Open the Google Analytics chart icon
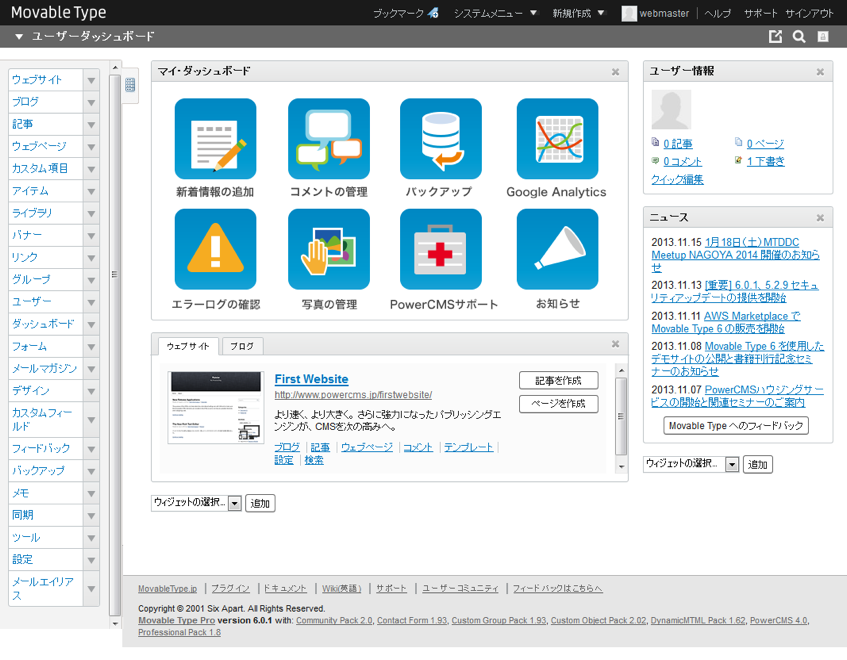The width and height of the screenshot is (847, 660). point(557,138)
